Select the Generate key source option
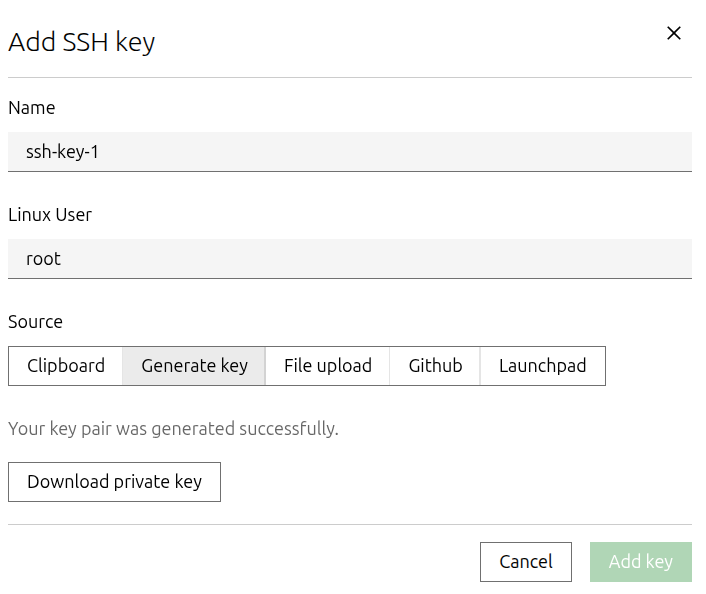The image size is (706, 594). 194,366
